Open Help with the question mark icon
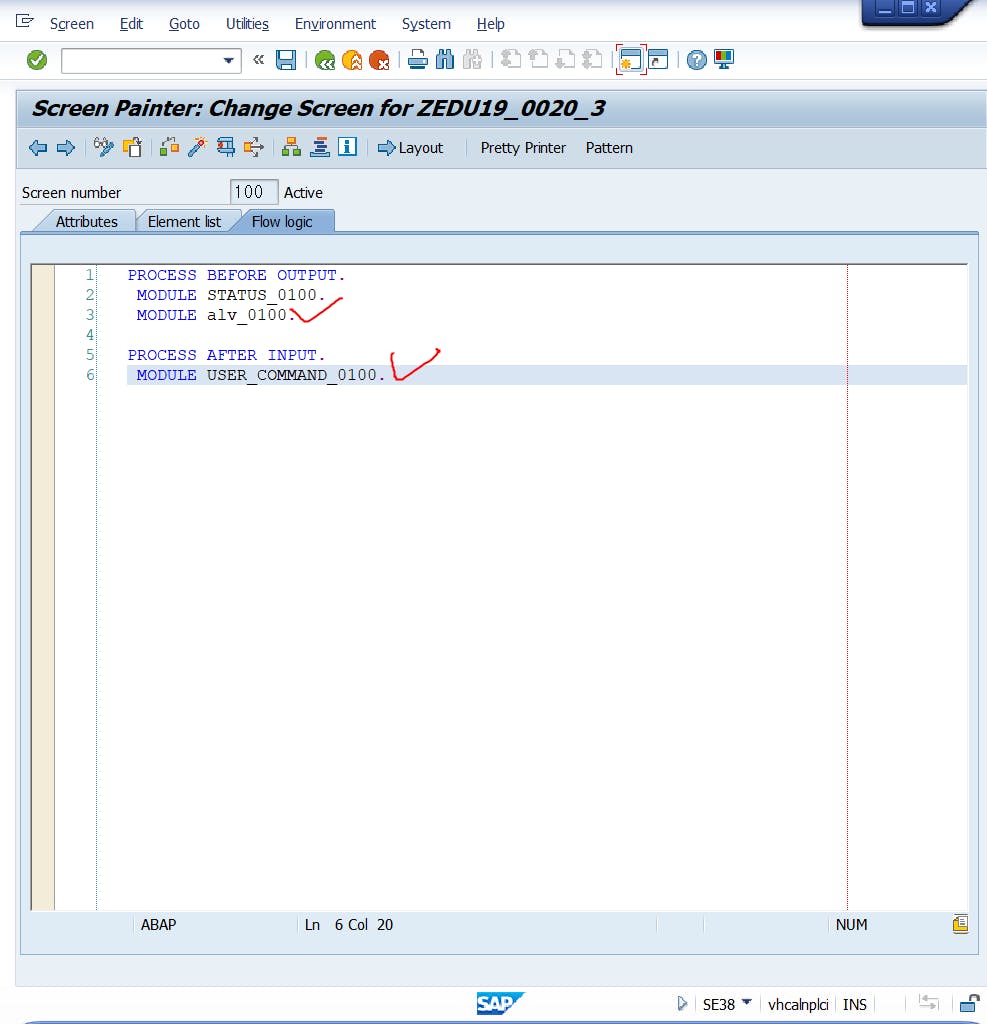The image size is (987, 1024). pos(696,60)
